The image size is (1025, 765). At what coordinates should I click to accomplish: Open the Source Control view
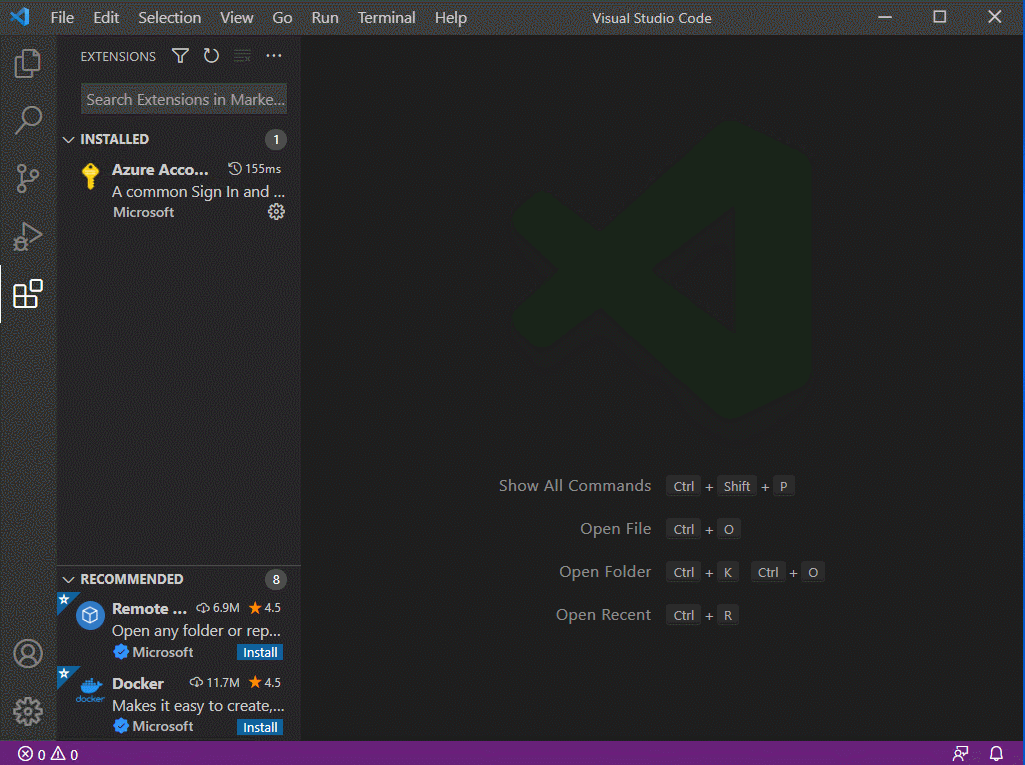(x=27, y=178)
